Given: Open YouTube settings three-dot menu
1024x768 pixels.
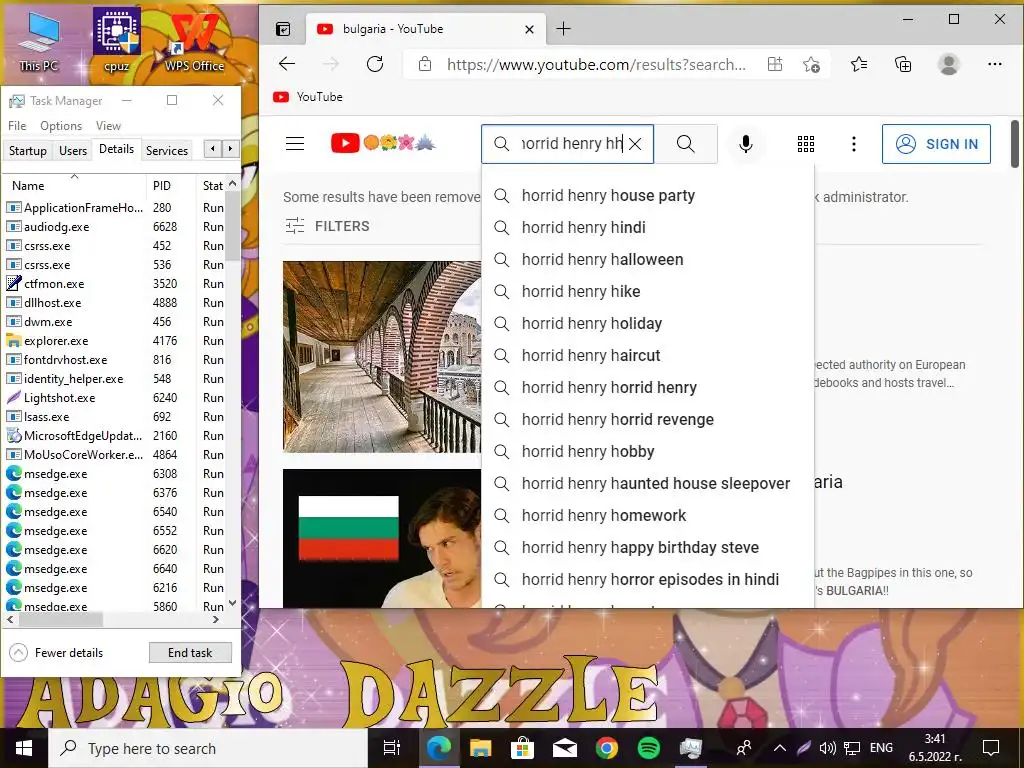Looking at the screenshot, I should coord(854,144).
